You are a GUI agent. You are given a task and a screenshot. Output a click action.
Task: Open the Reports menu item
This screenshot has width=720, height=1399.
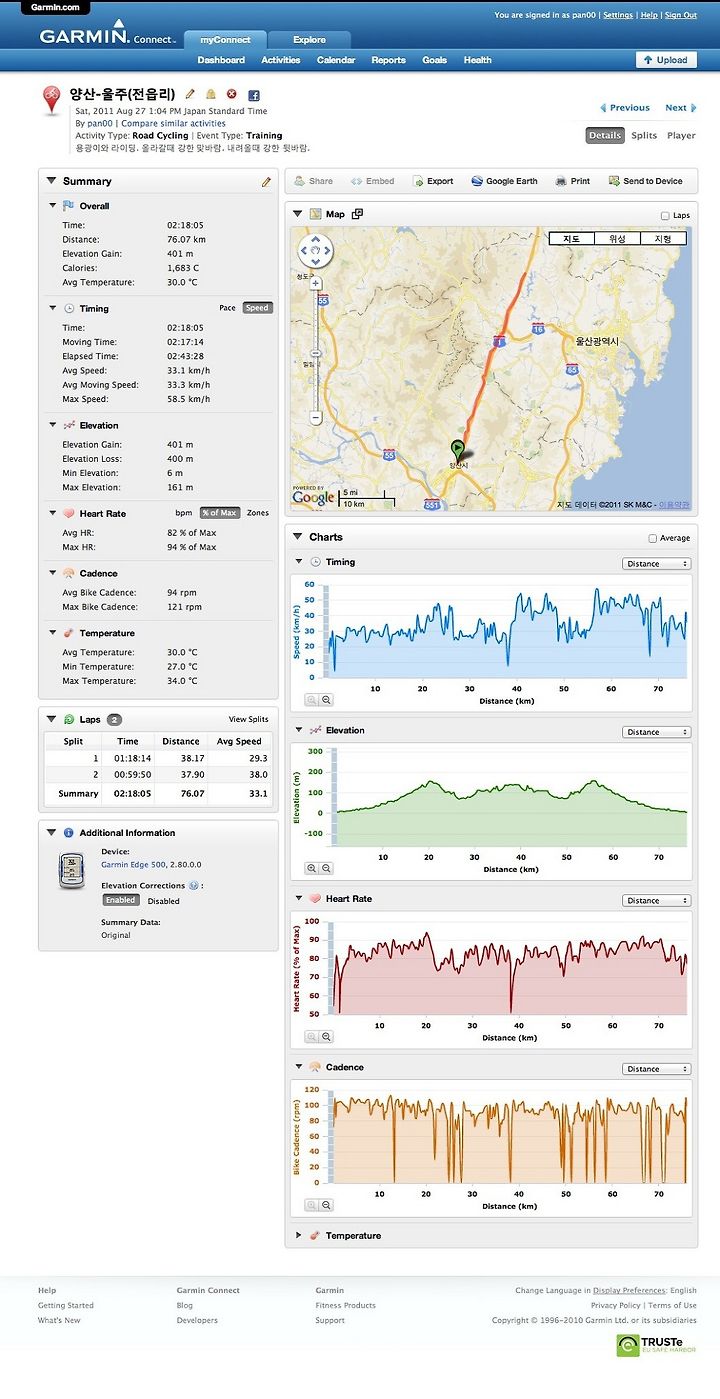pos(389,60)
